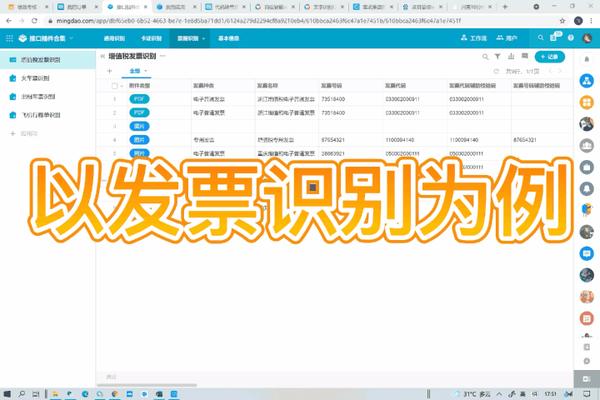600x400 pixels.
Task: Select 出租车票识别 in the left sidebar
Action: tap(47, 96)
